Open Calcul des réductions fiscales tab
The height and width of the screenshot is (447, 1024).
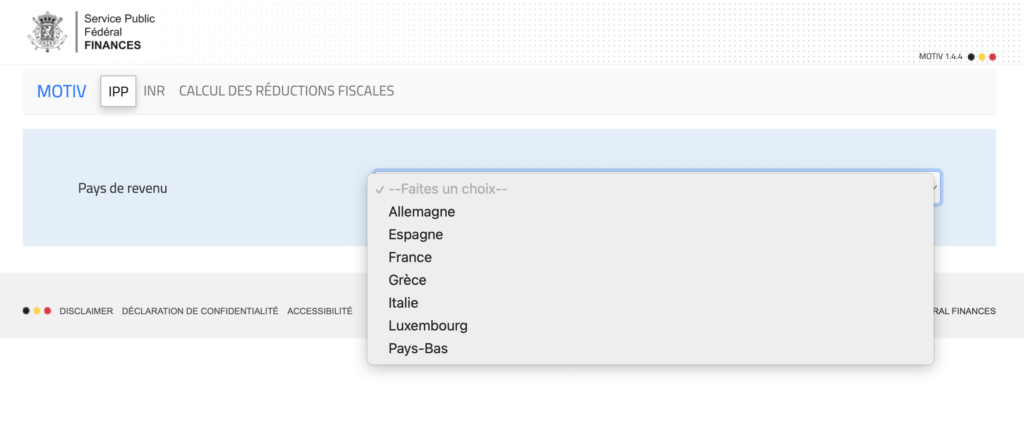(x=287, y=91)
